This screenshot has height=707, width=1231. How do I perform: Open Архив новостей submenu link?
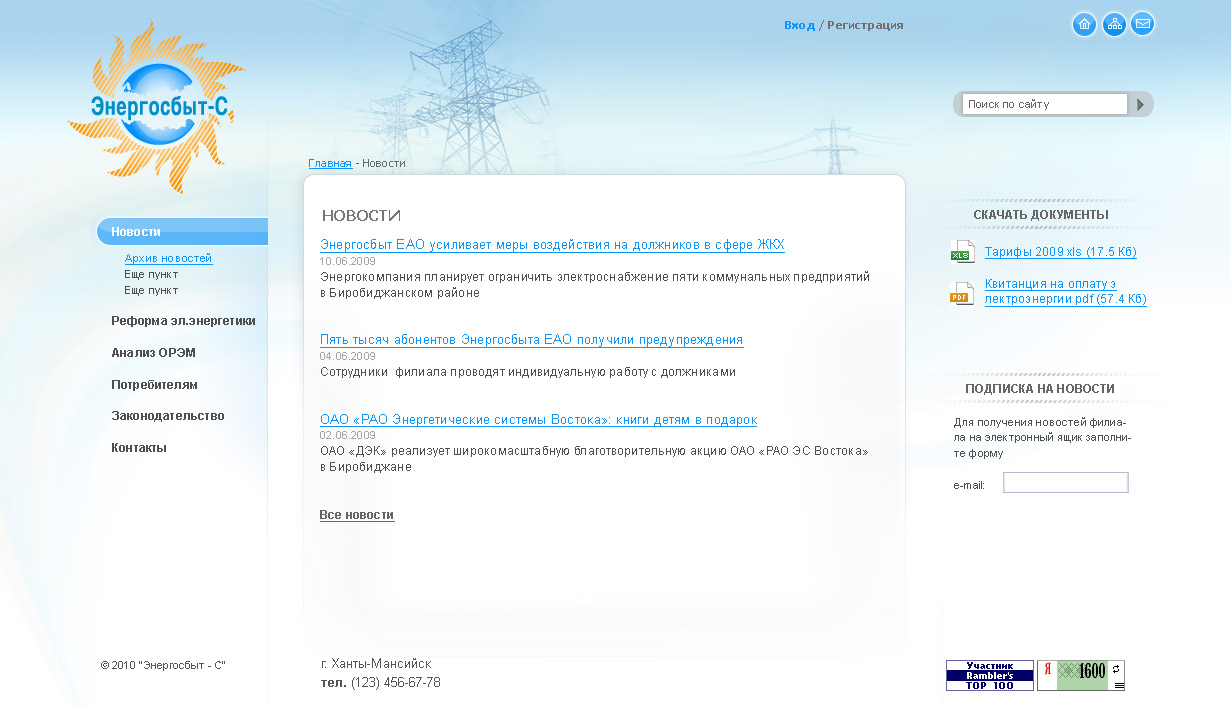pyautogui.click(x=168, y=258)
